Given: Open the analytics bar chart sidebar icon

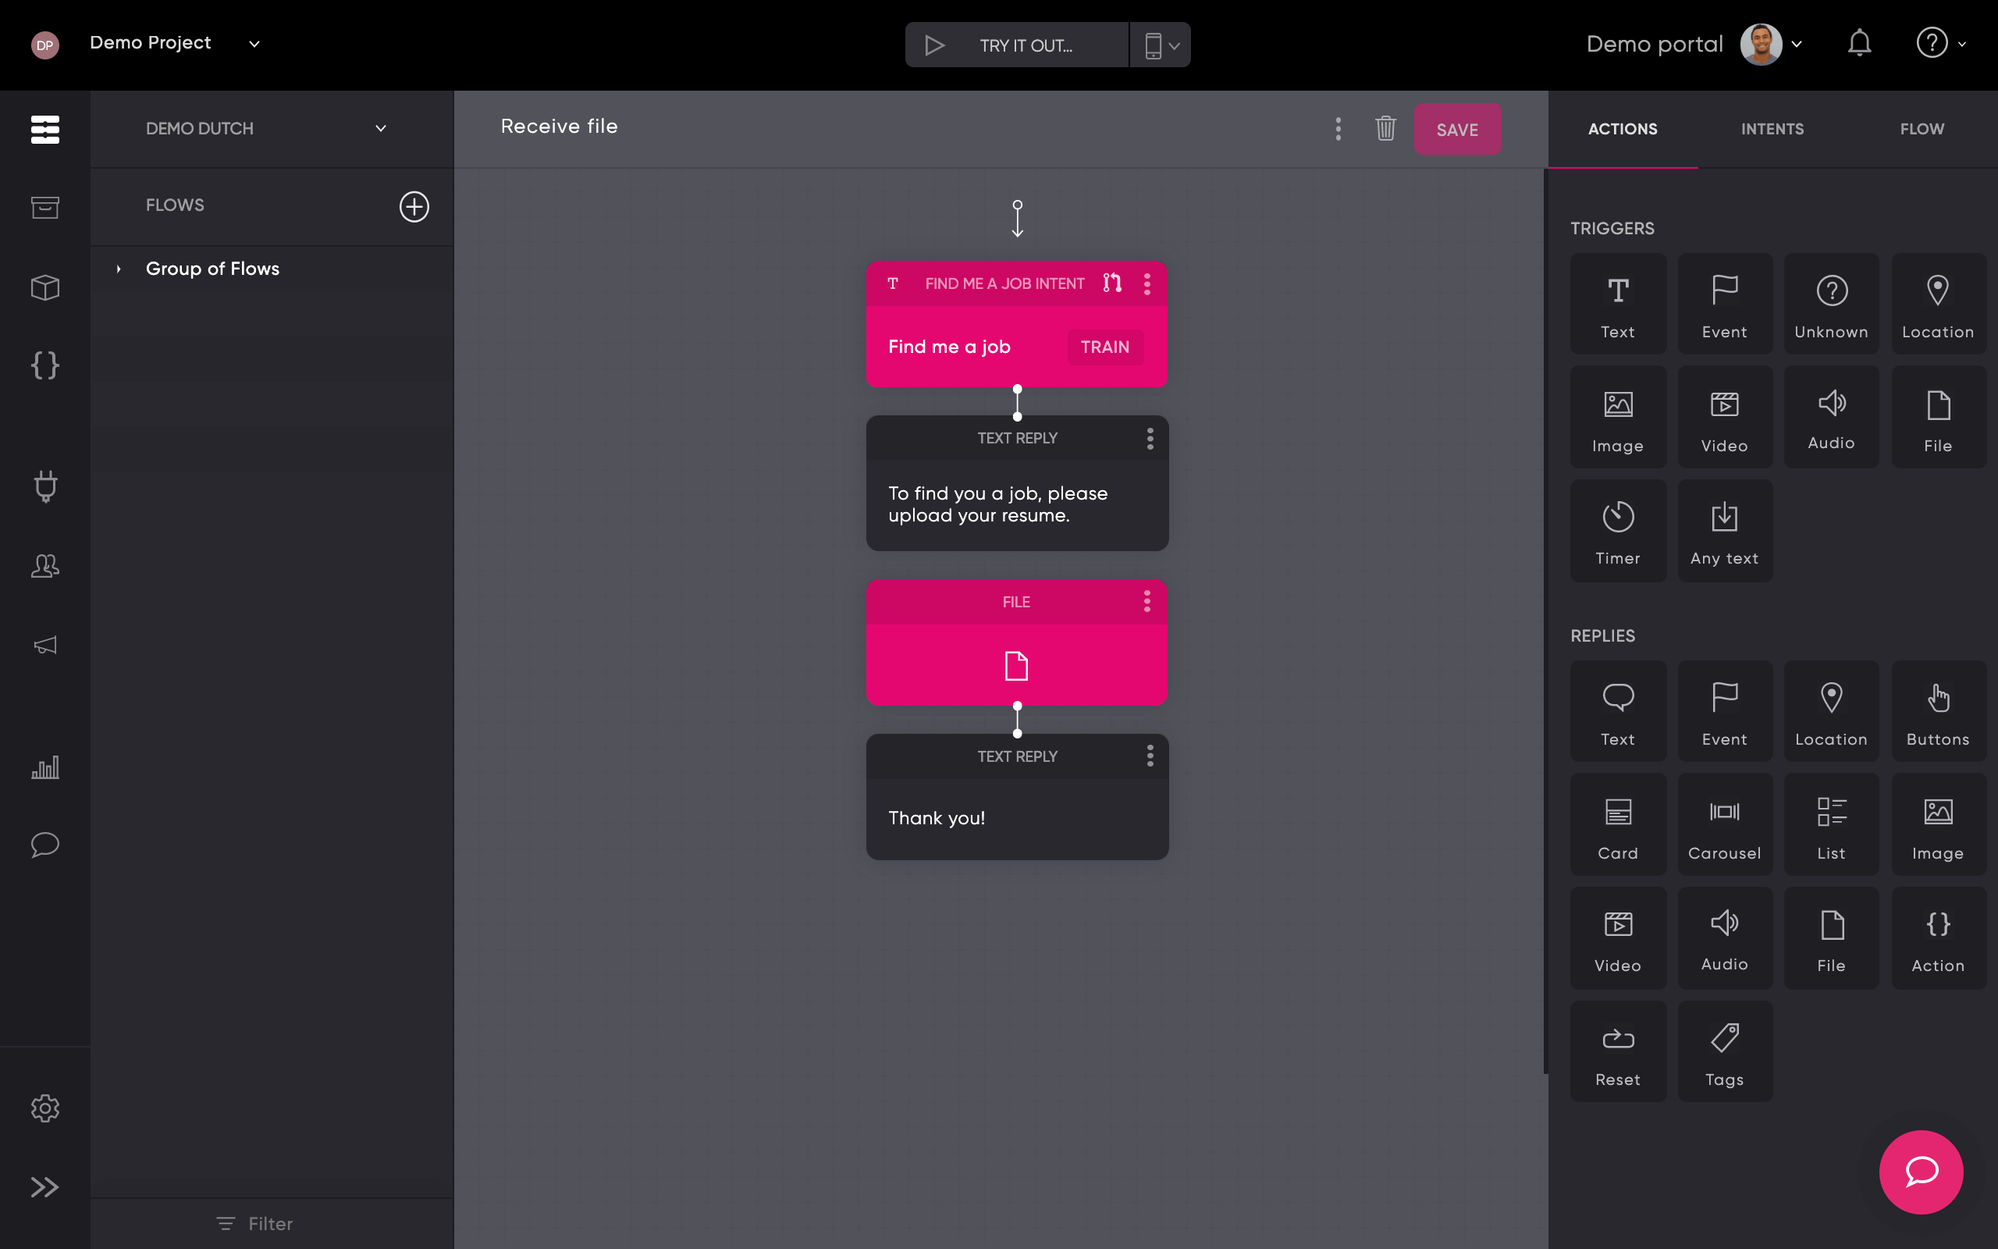Looking at the screenshot, I should click(45, 767).
